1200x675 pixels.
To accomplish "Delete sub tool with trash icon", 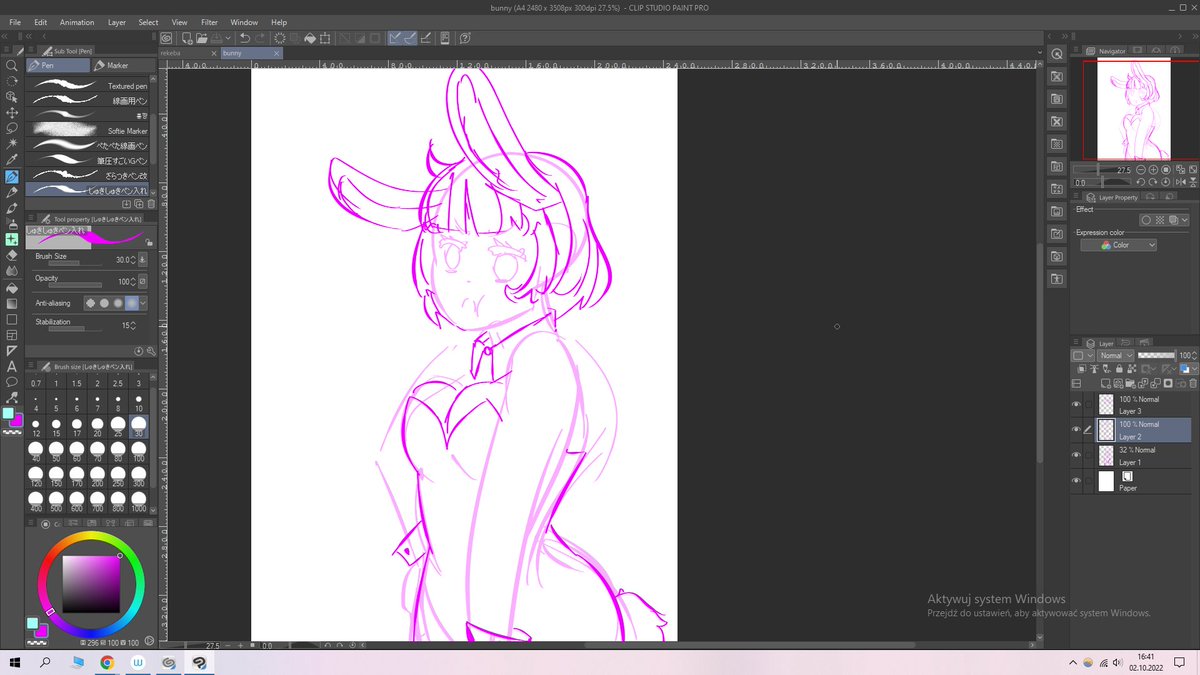I will pos(151,203).
